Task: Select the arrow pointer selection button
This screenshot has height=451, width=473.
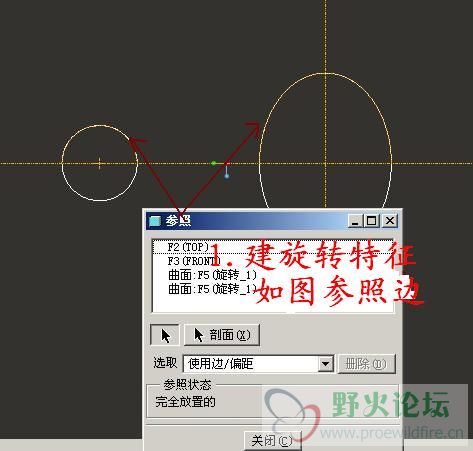Action: click(x=165, y=335)
